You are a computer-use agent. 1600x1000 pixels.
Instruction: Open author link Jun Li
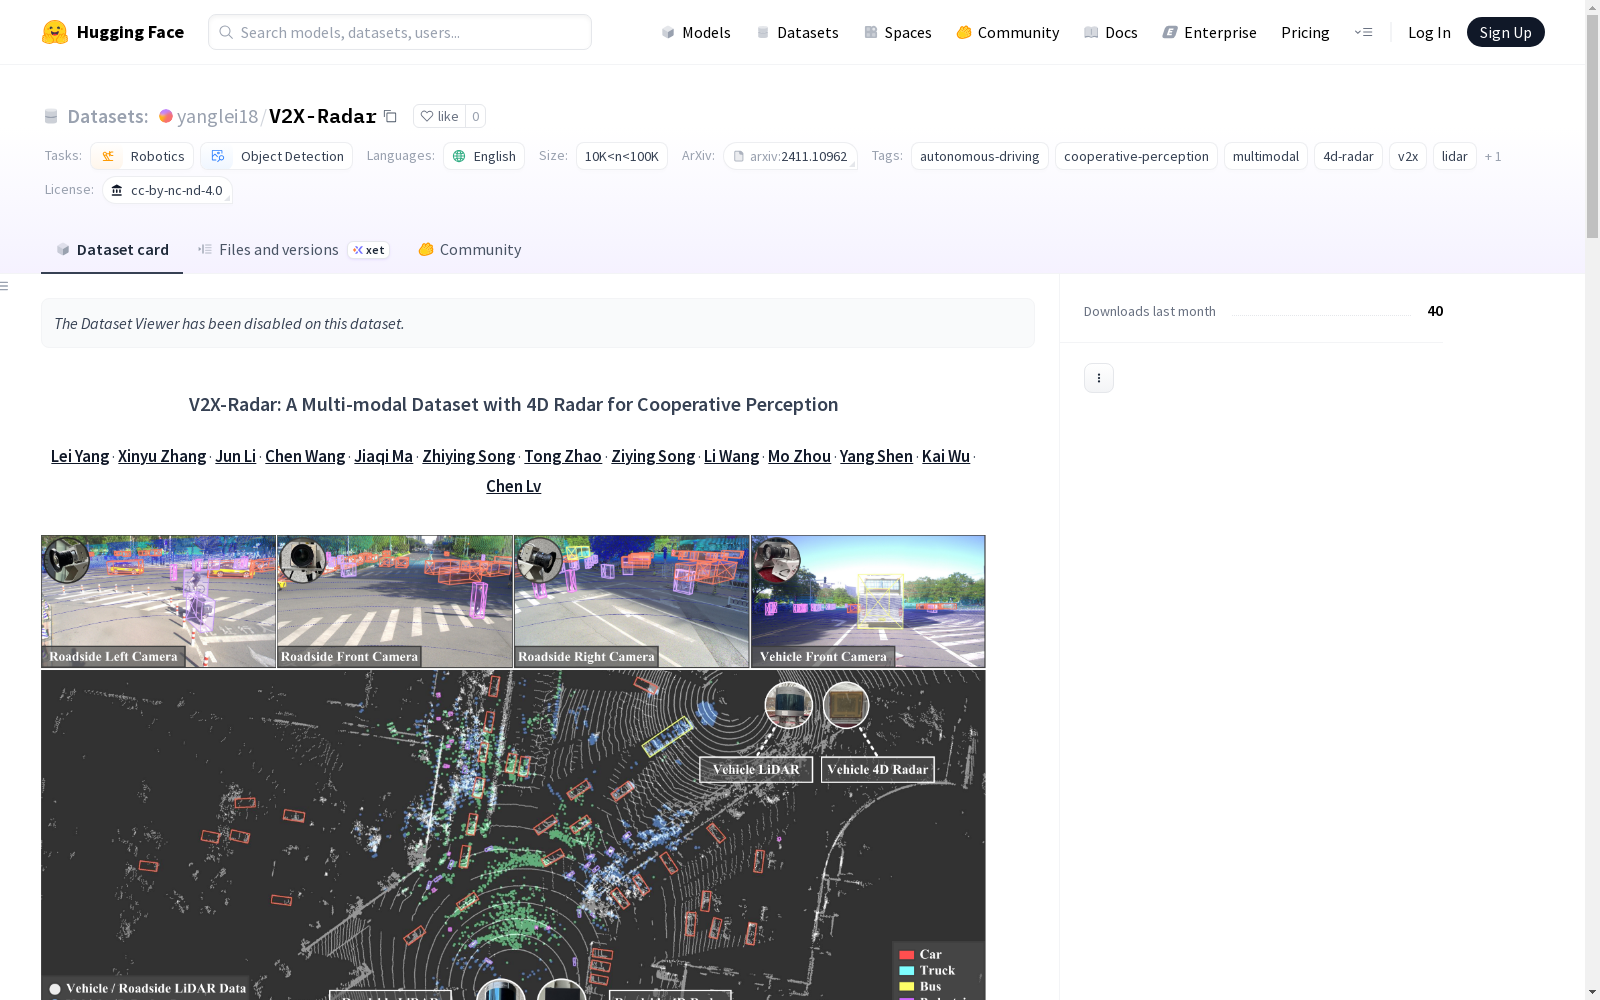click(236, 456)
